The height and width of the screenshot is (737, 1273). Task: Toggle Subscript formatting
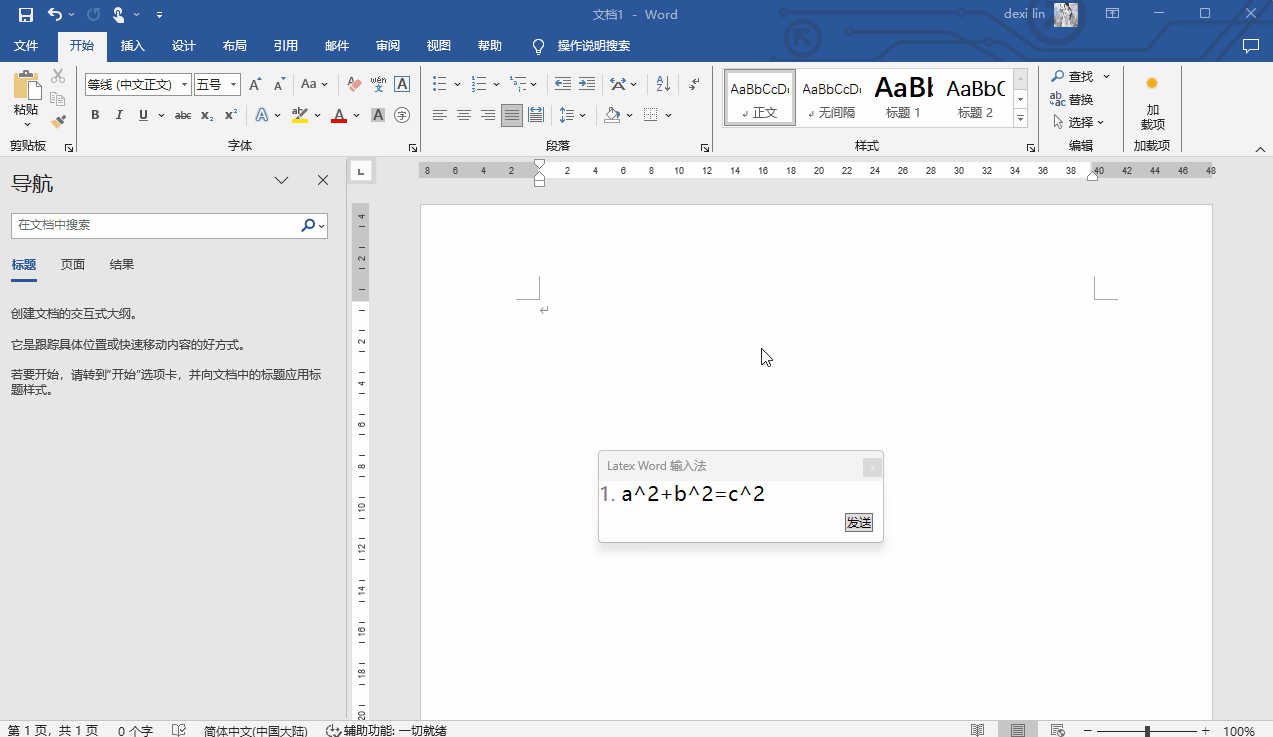207,116
